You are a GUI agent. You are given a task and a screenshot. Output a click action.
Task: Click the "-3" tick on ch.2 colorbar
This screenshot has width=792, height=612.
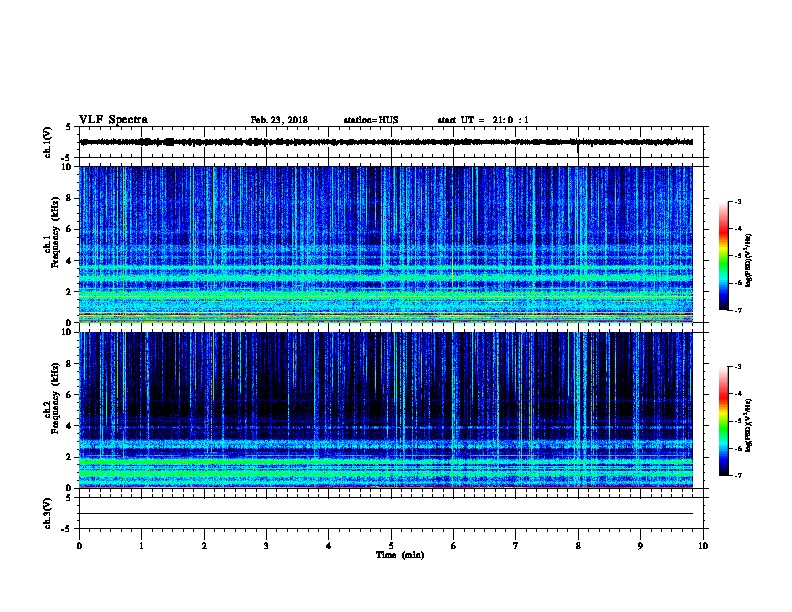(x=737, y=367)
